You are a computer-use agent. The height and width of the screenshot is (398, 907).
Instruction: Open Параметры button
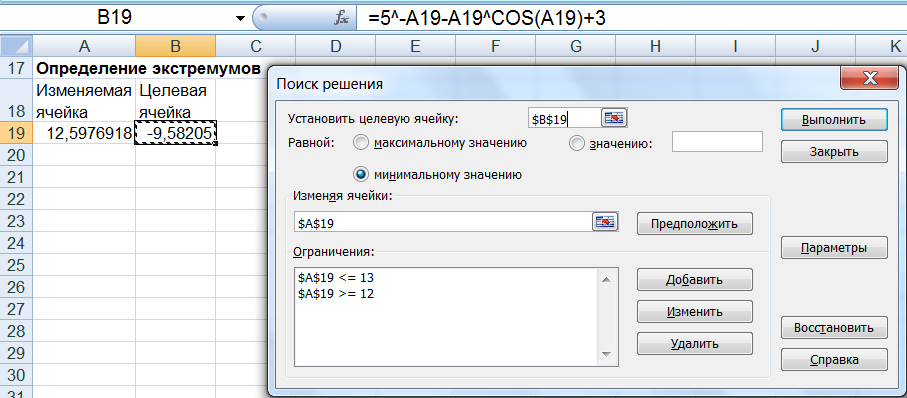pyautogui.click(x=834, y=248)
